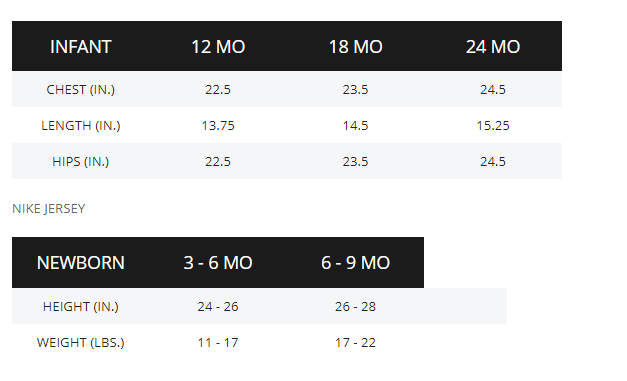Click the CHEST (IN.) row label

coord(80,90)
